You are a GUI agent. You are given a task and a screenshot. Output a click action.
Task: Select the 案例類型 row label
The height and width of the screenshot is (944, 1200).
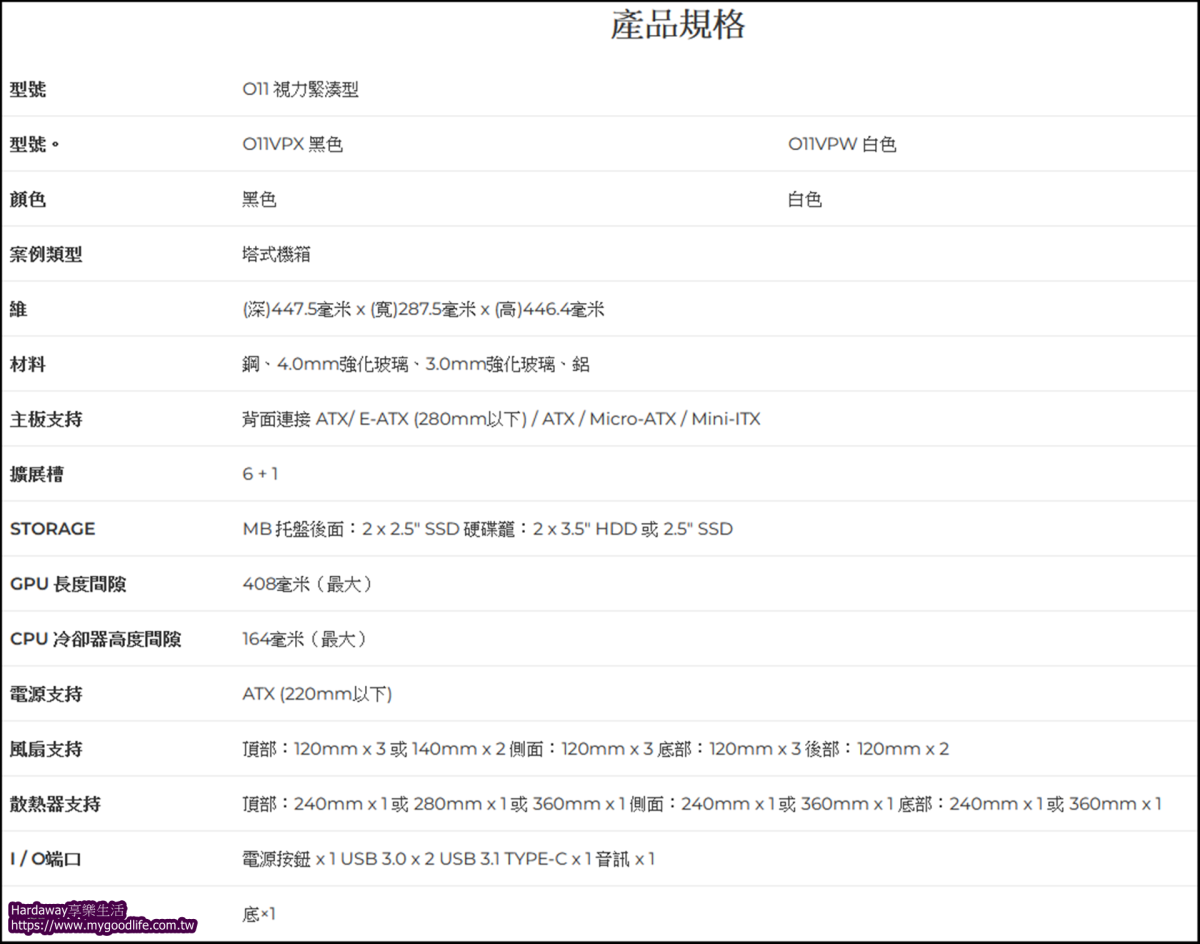click(x=46, y=255)
